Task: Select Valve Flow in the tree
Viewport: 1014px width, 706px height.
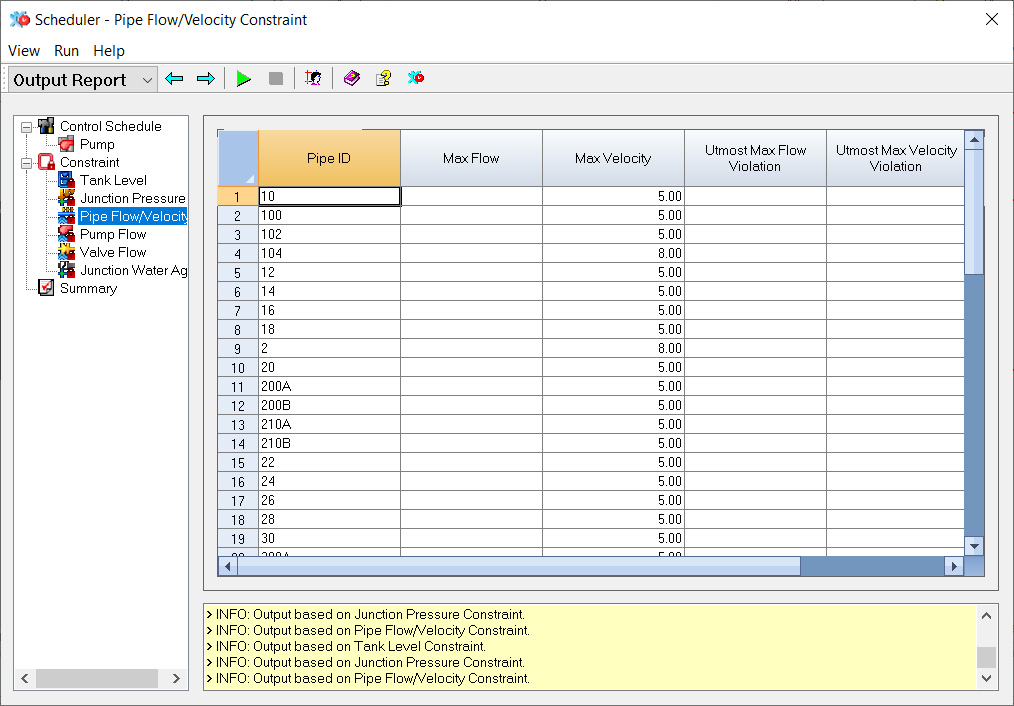Action: (x=113, y=252)
